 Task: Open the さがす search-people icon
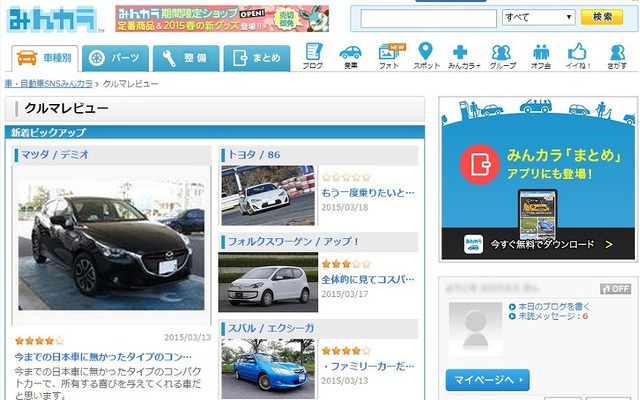pyautogui.click(x=617, y=56)
